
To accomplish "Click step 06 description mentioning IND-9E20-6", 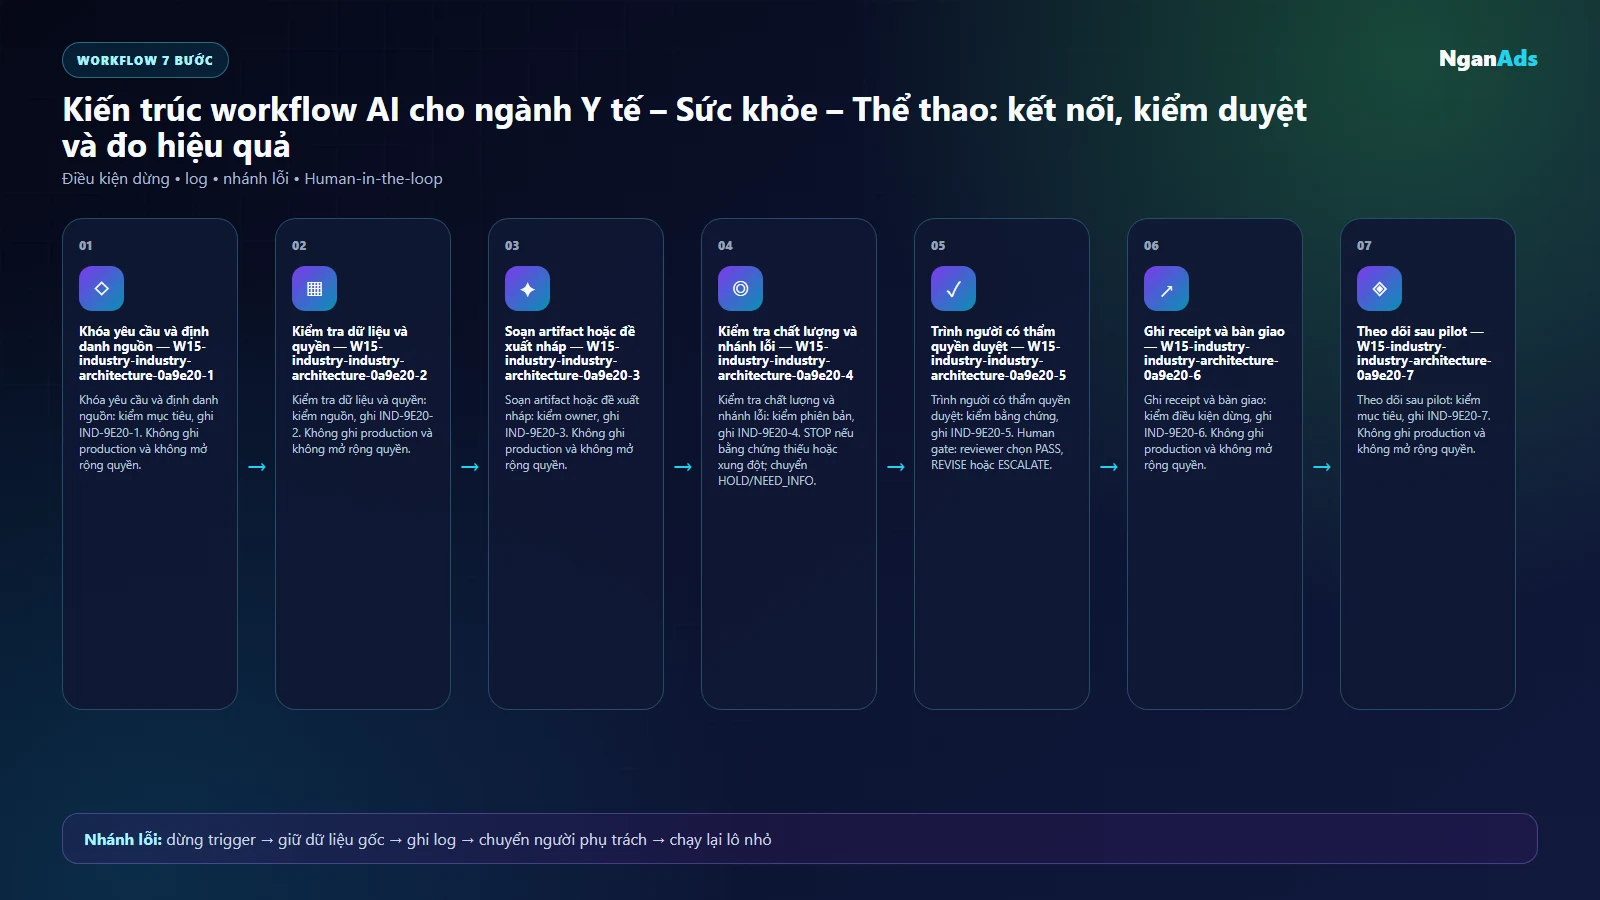I will pos(1208,433).
